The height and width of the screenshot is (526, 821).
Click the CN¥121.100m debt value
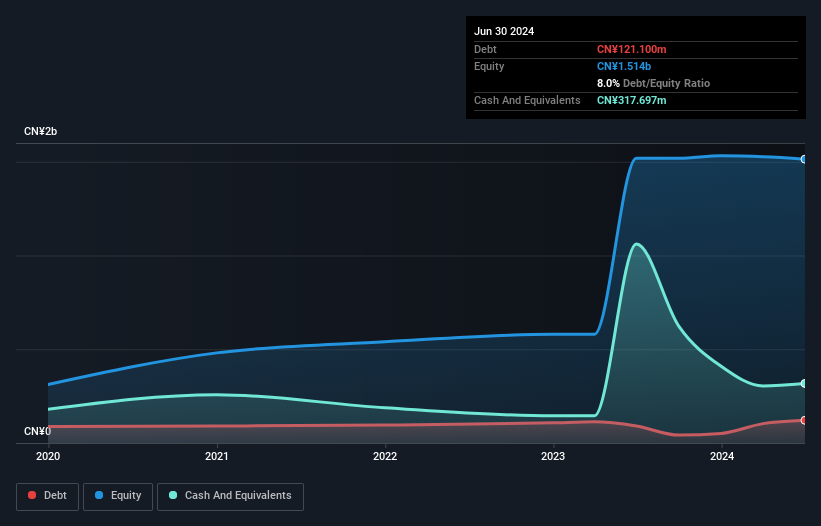[x=631, y=49]
